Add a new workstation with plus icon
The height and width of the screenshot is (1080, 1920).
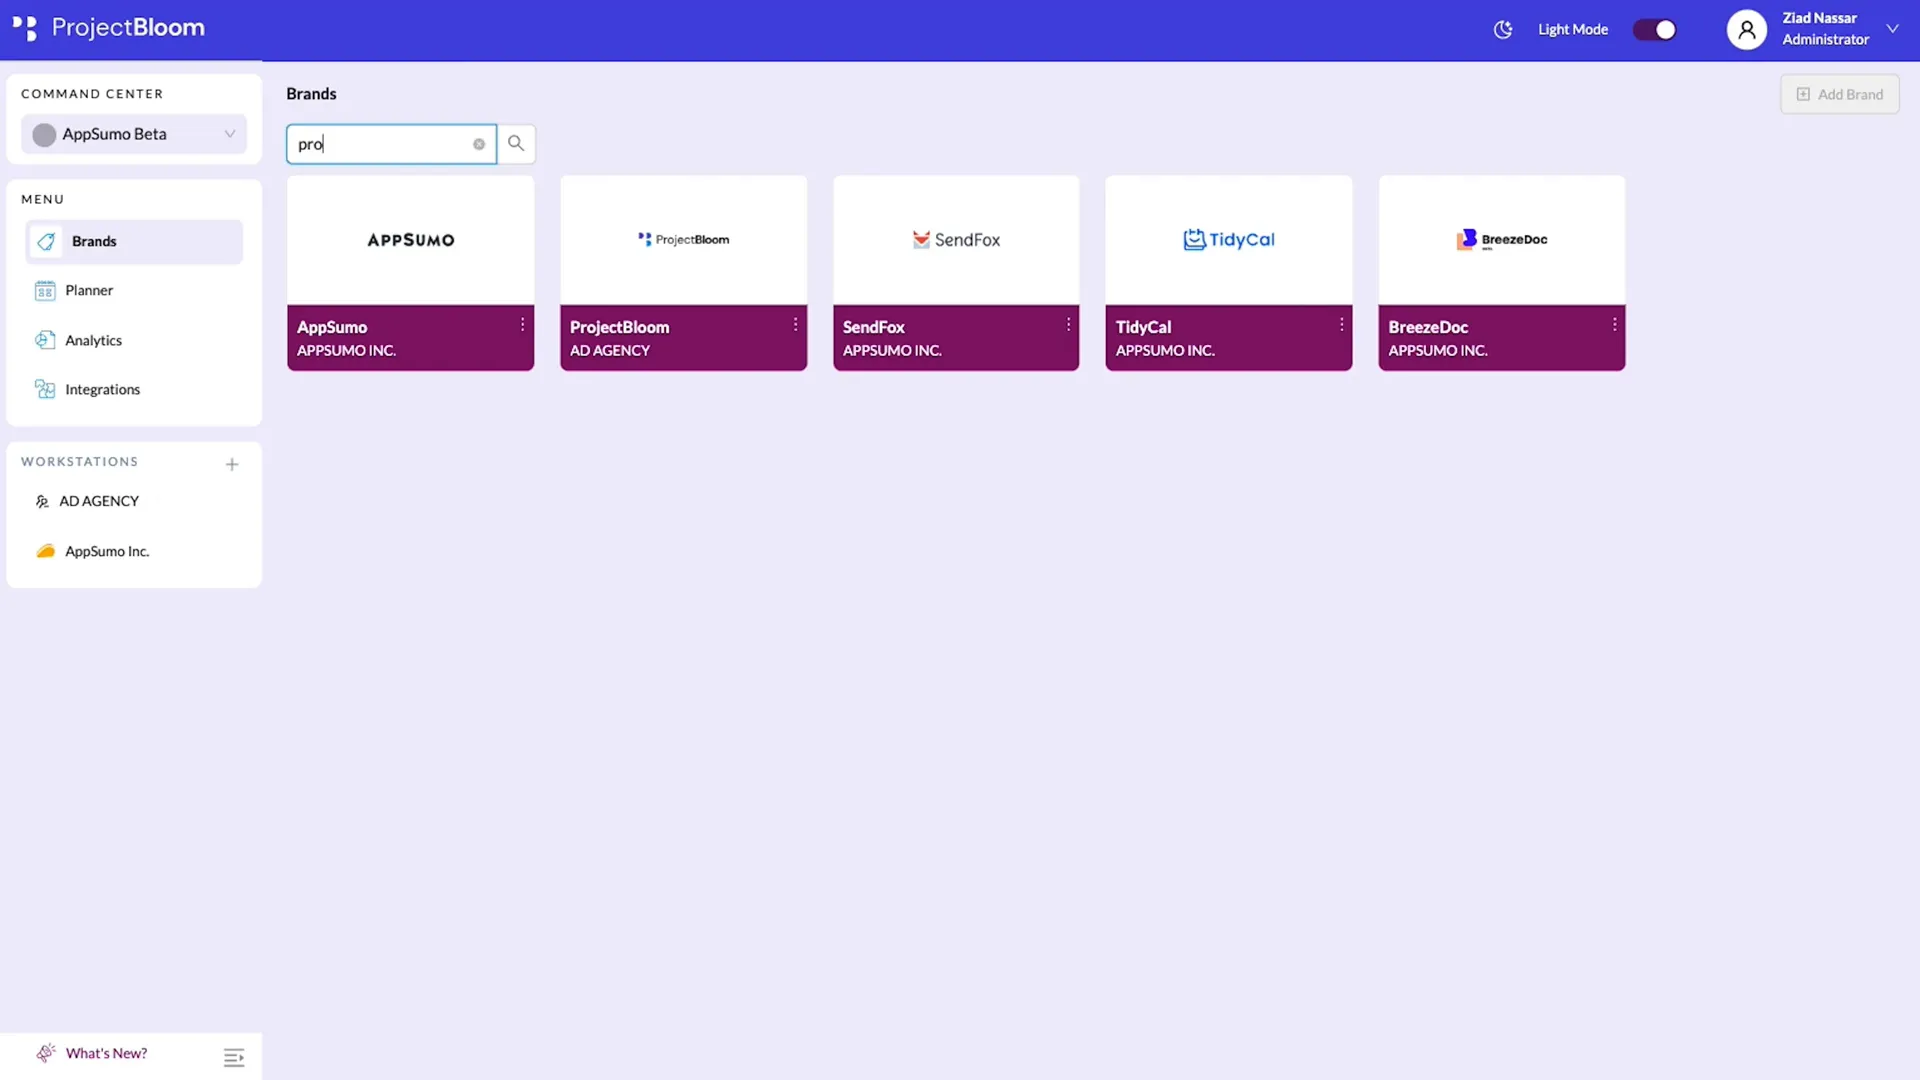(x=232, y=464)
